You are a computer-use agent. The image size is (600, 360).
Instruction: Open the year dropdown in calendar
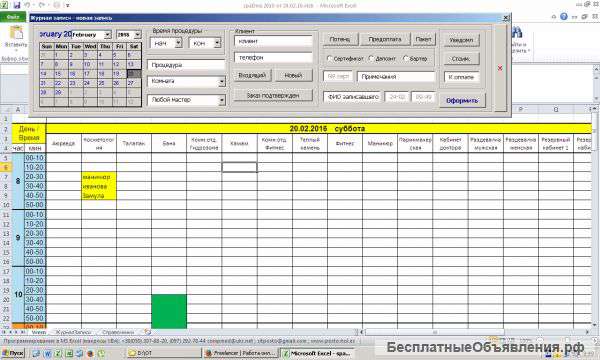coord(137,34)
